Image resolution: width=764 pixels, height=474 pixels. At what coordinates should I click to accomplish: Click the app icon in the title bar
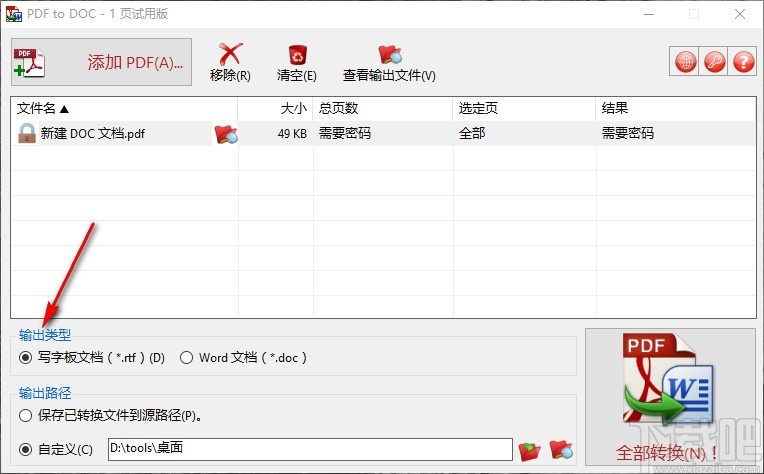pyautogui.click(x=14, y=14)
